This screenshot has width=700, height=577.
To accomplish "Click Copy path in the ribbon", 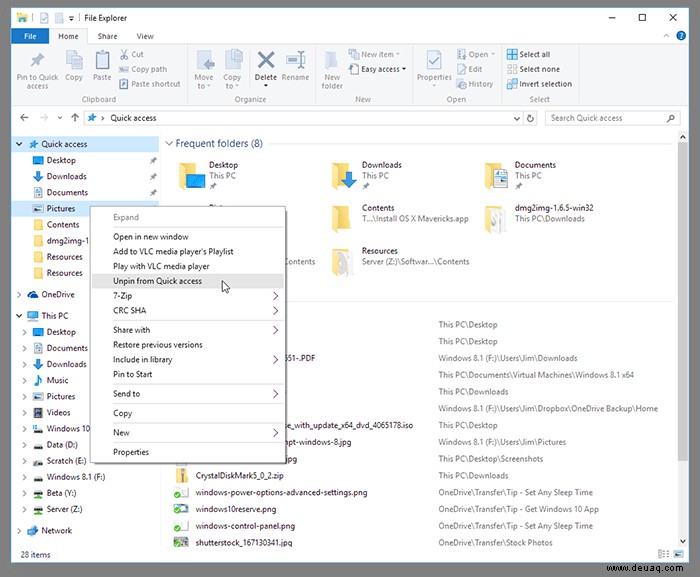I will click(143, 69).
